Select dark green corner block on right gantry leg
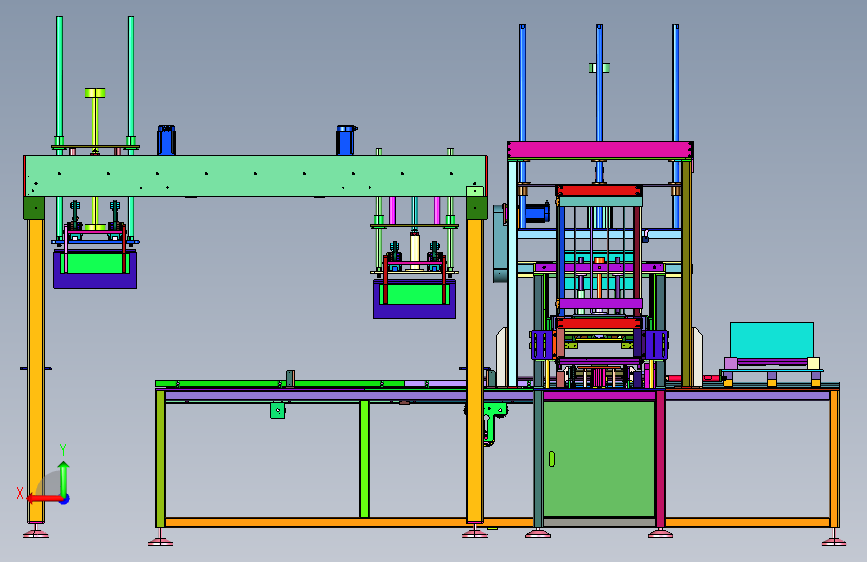Screen dimensions: 867x562 (x=477, y=208)
